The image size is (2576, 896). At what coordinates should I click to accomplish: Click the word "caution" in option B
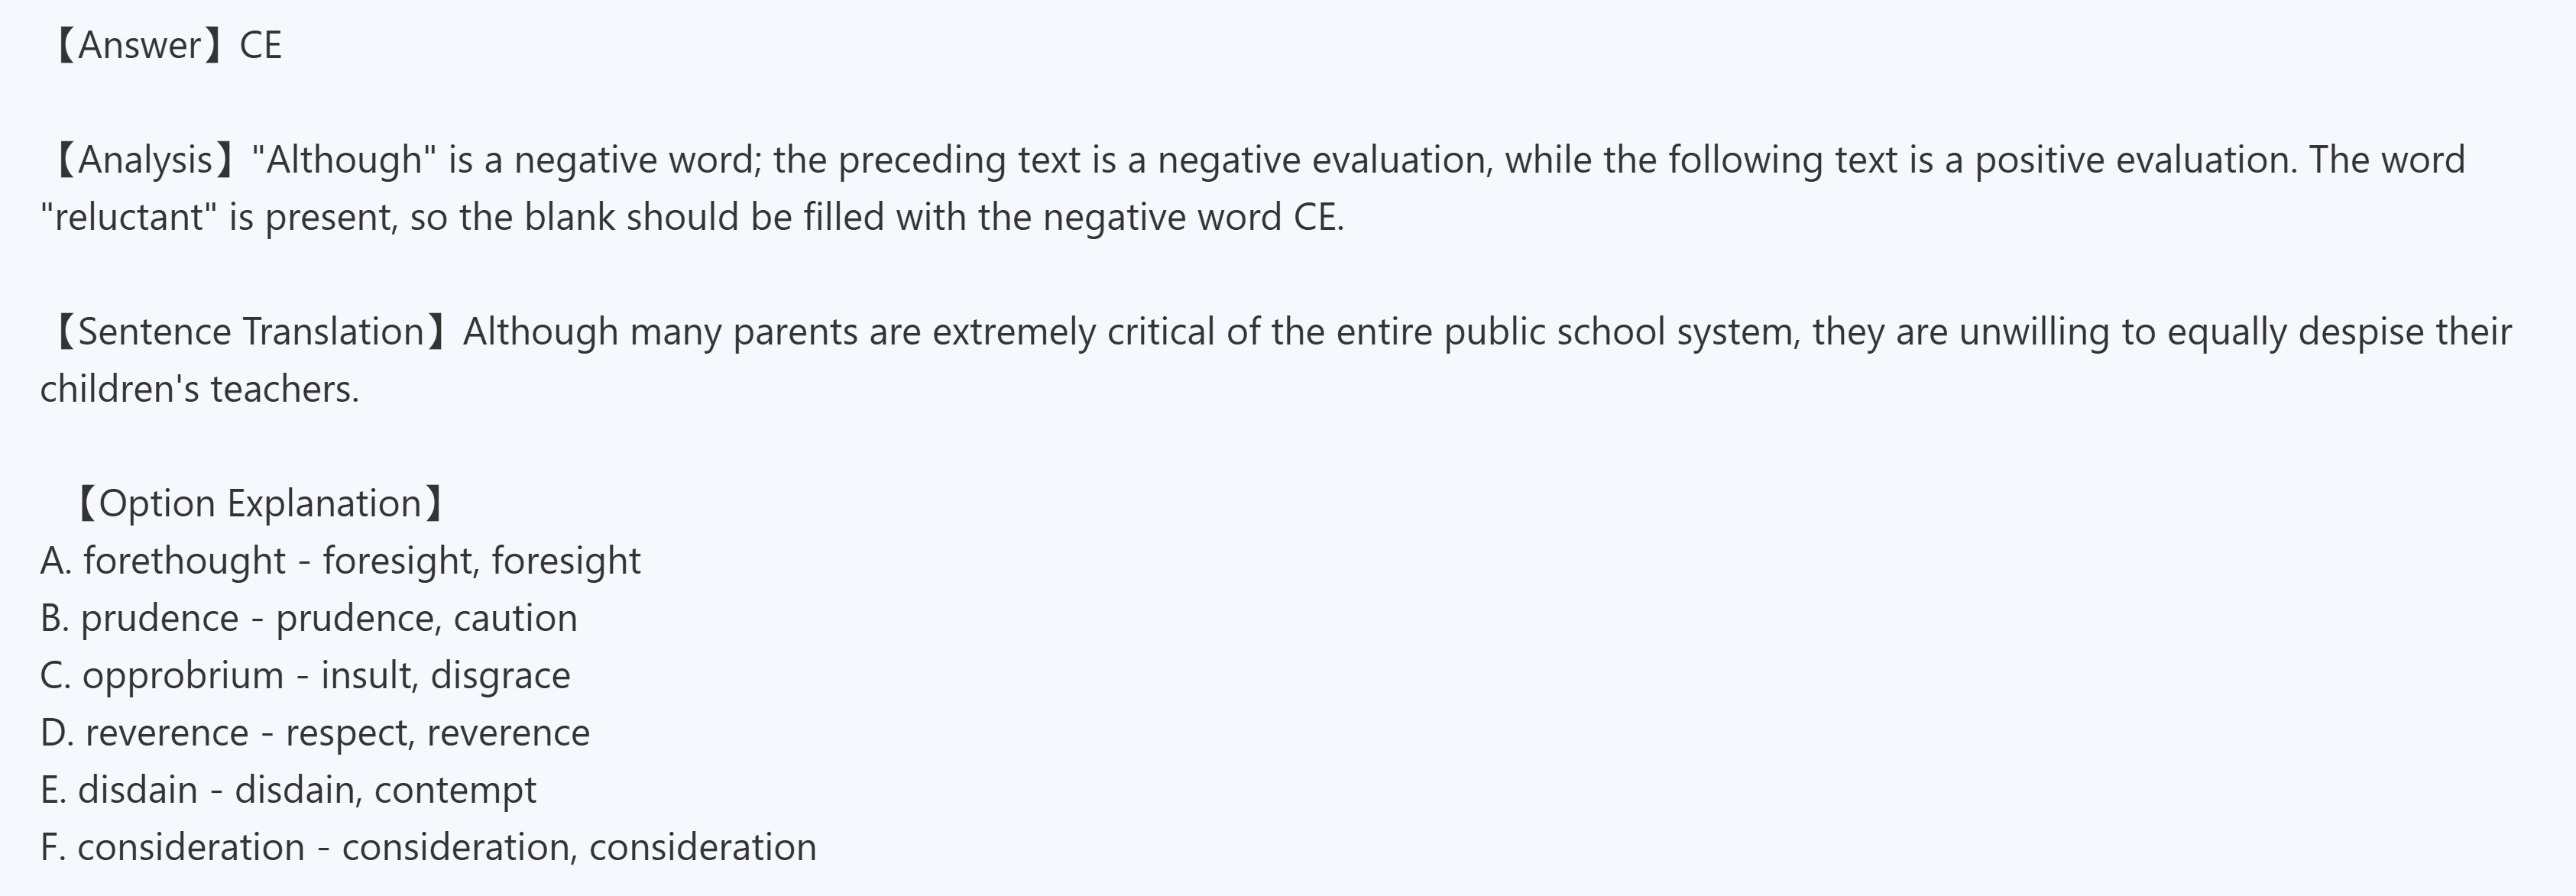(515, 618)
